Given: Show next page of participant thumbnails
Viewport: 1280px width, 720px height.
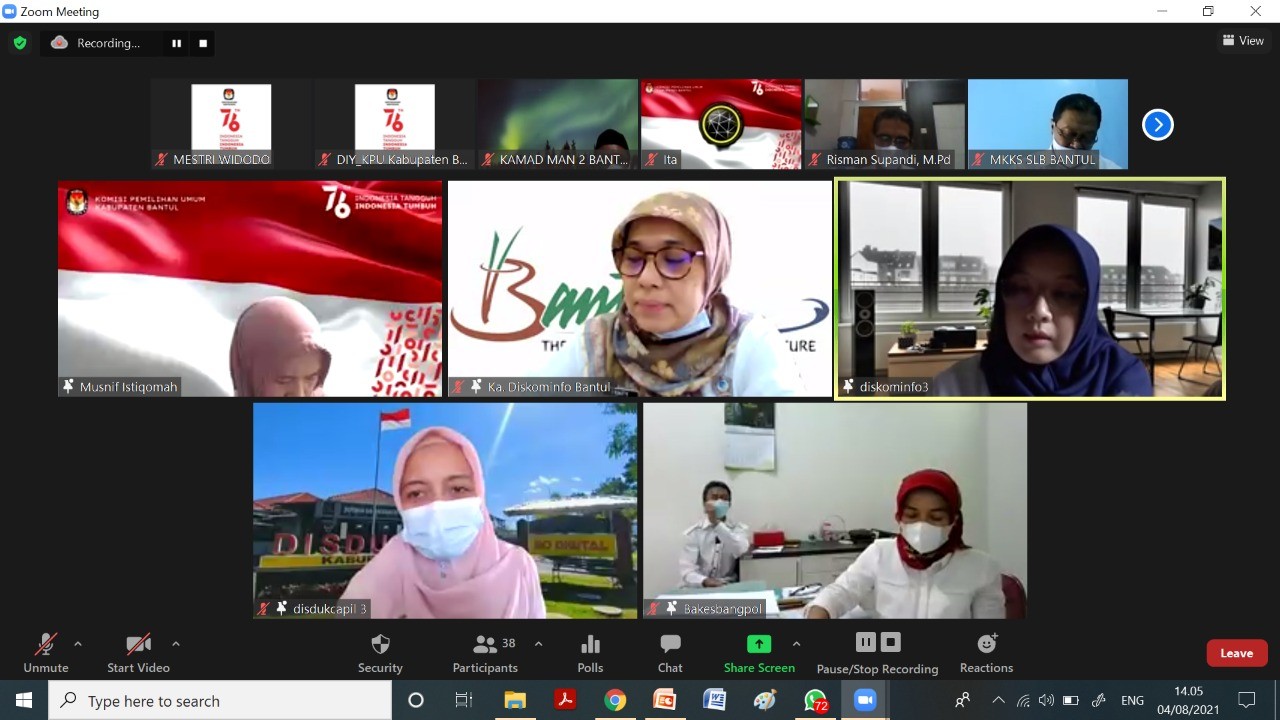Looking at the screenshot, I should click(x=1157, y=125).
